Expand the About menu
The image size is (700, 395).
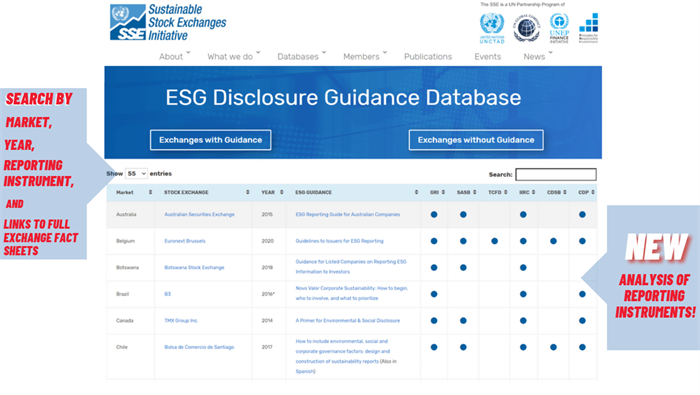174,56
